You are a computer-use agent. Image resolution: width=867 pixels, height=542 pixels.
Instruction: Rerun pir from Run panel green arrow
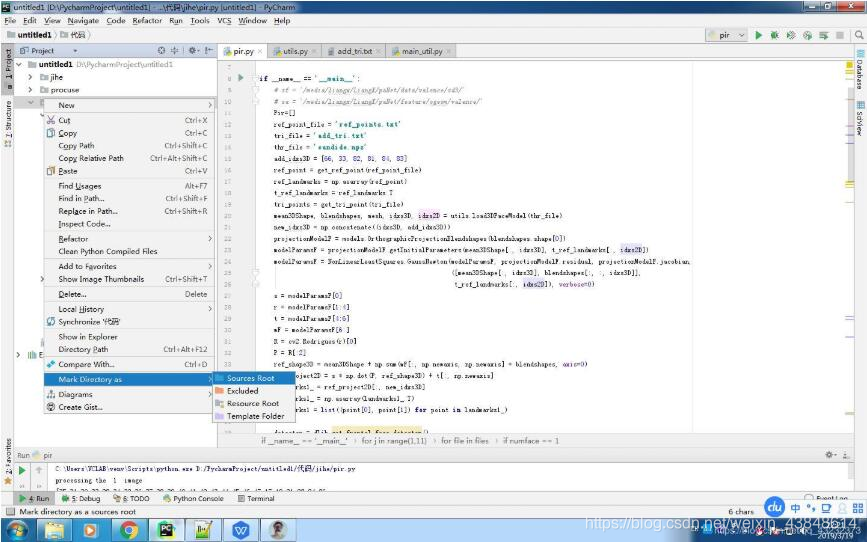pos(22,470)
